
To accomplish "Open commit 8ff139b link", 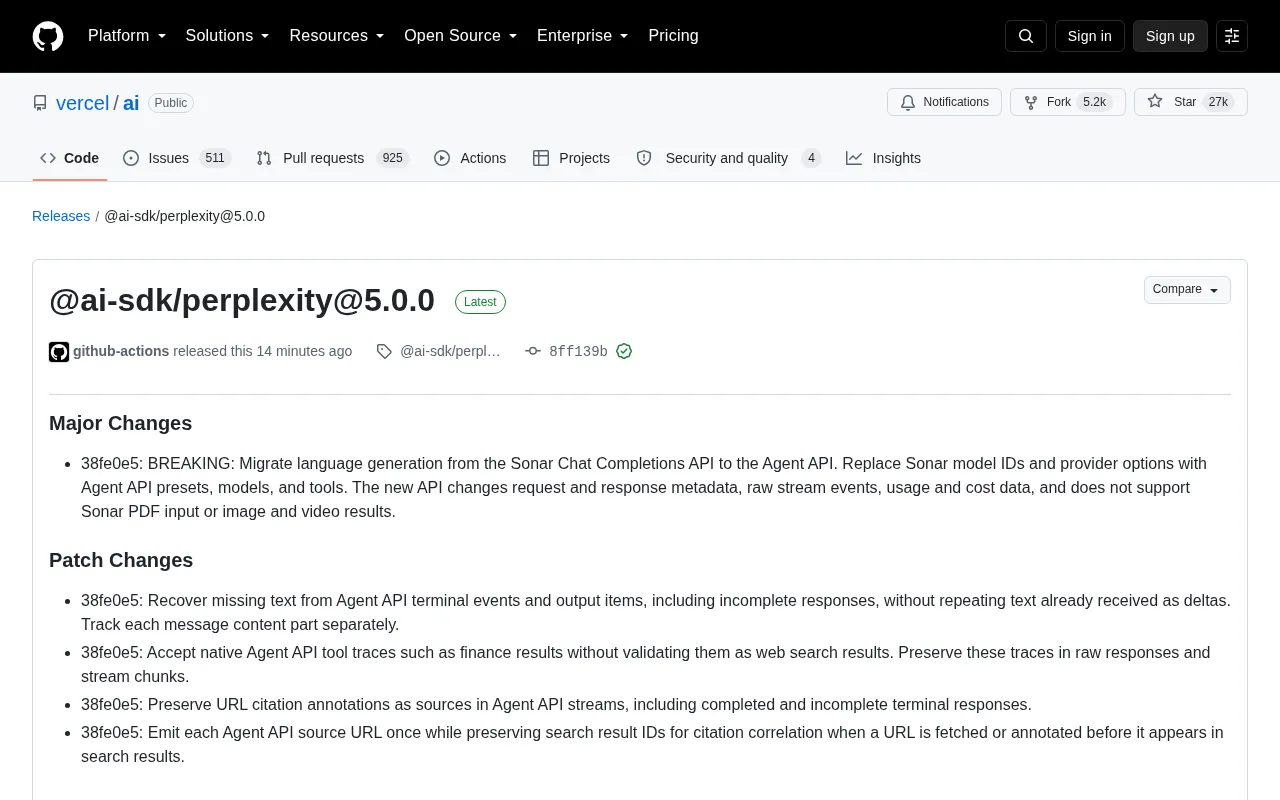I will tap(578, 351).
